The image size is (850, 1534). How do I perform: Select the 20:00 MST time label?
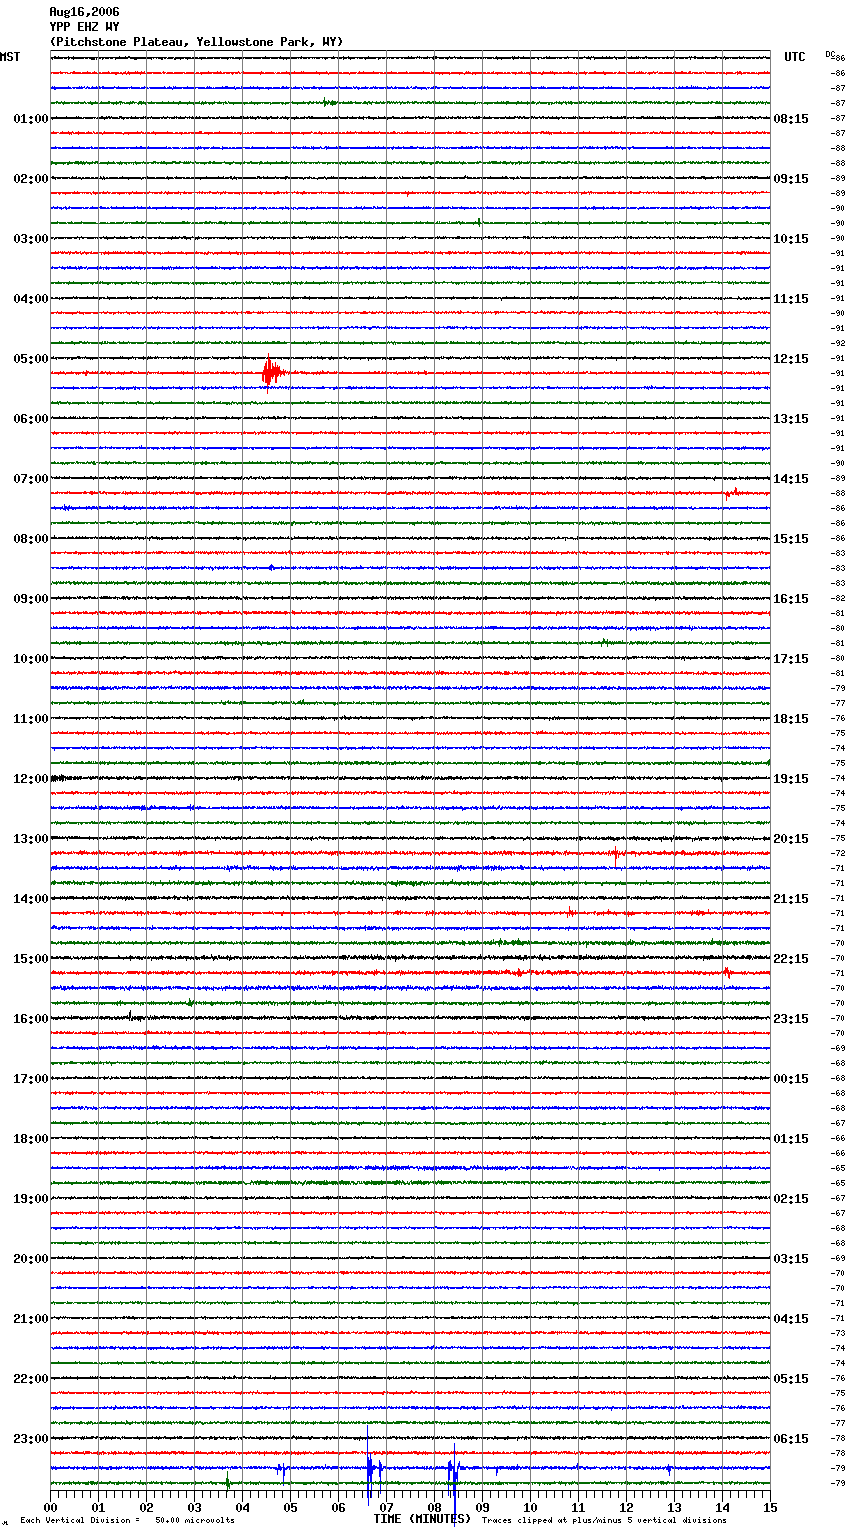tap(30, 1259)
